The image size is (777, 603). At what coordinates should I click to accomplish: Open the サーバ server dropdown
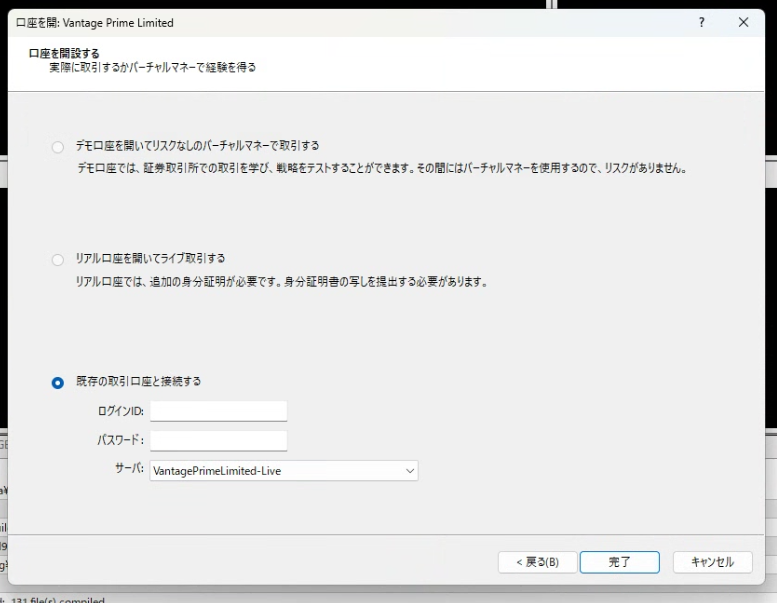point(284,471)
